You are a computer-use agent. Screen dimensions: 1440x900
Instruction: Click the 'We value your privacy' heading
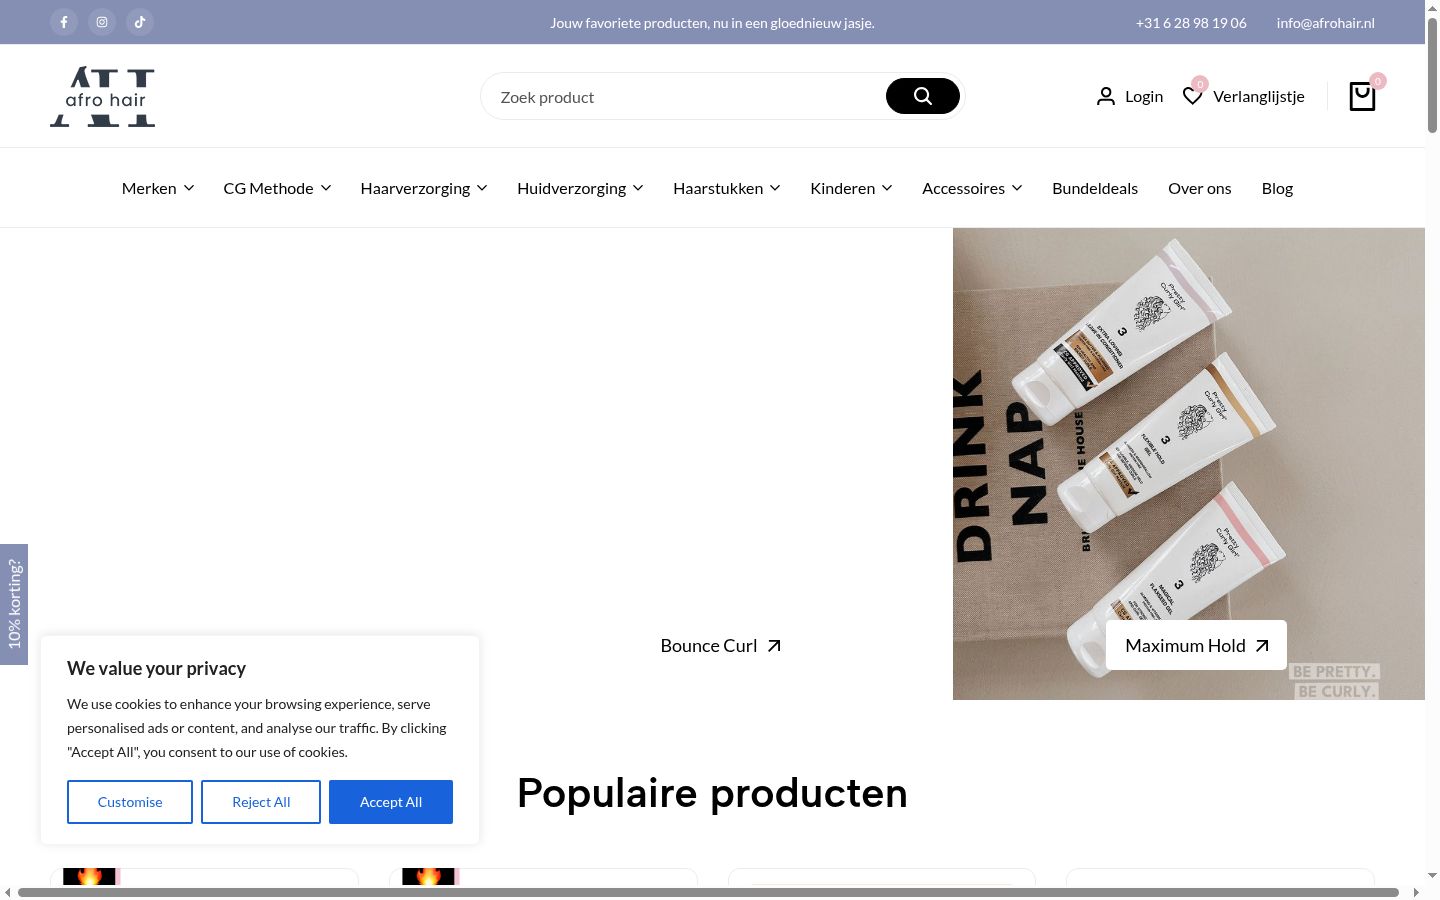[156, 668]
